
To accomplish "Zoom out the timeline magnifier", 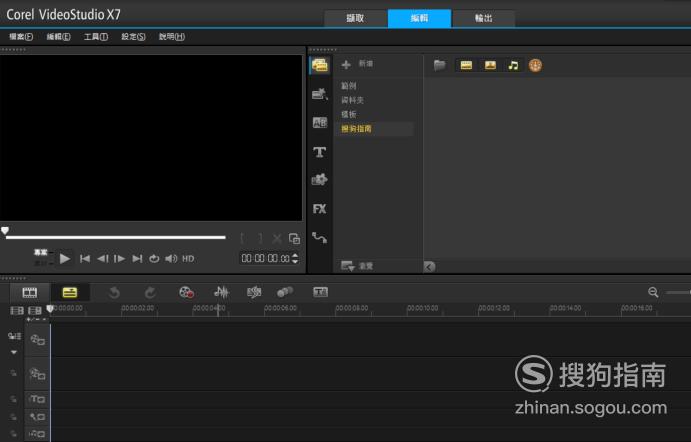I will click(x=653, y=292).
